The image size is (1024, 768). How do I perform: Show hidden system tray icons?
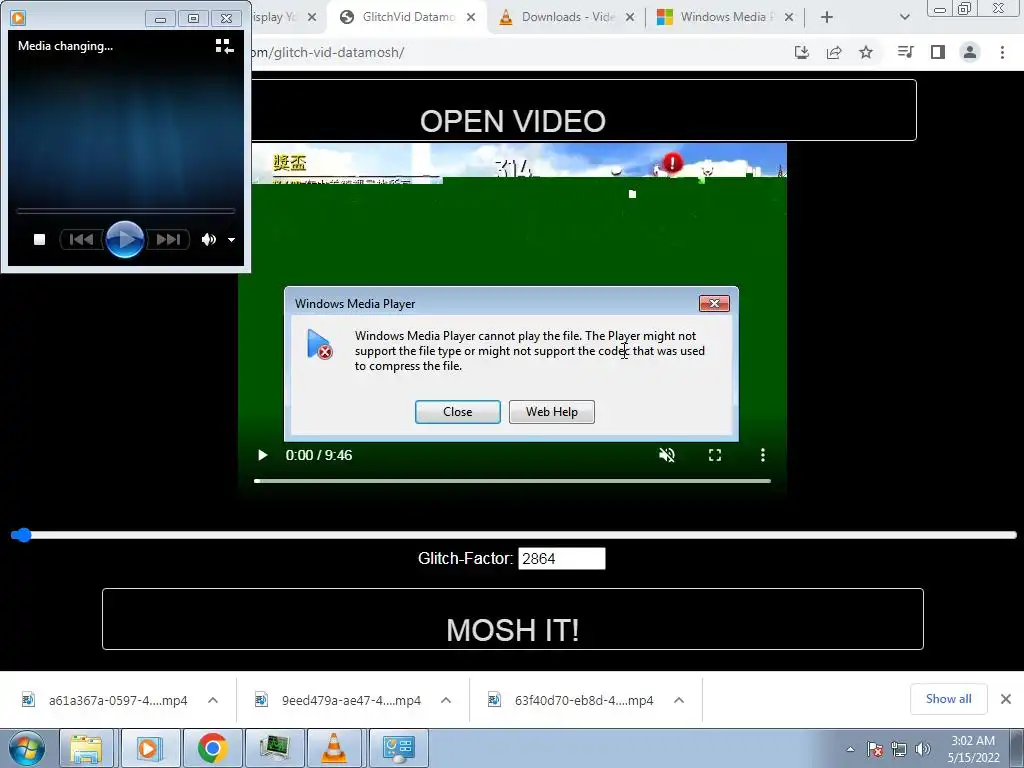(850, 749)
